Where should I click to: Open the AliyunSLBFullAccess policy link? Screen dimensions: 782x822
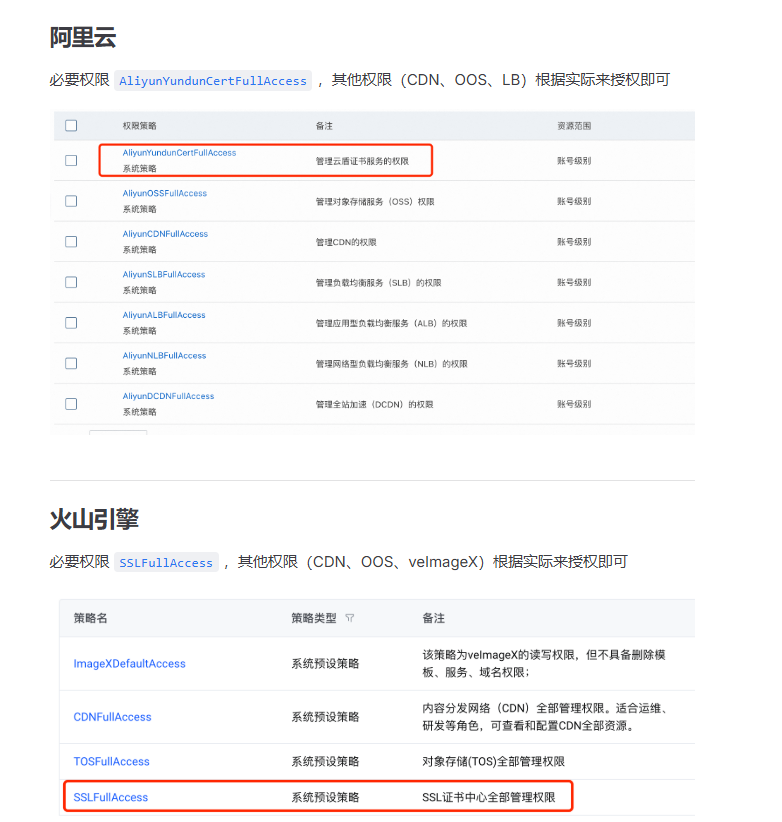[164, 274]
